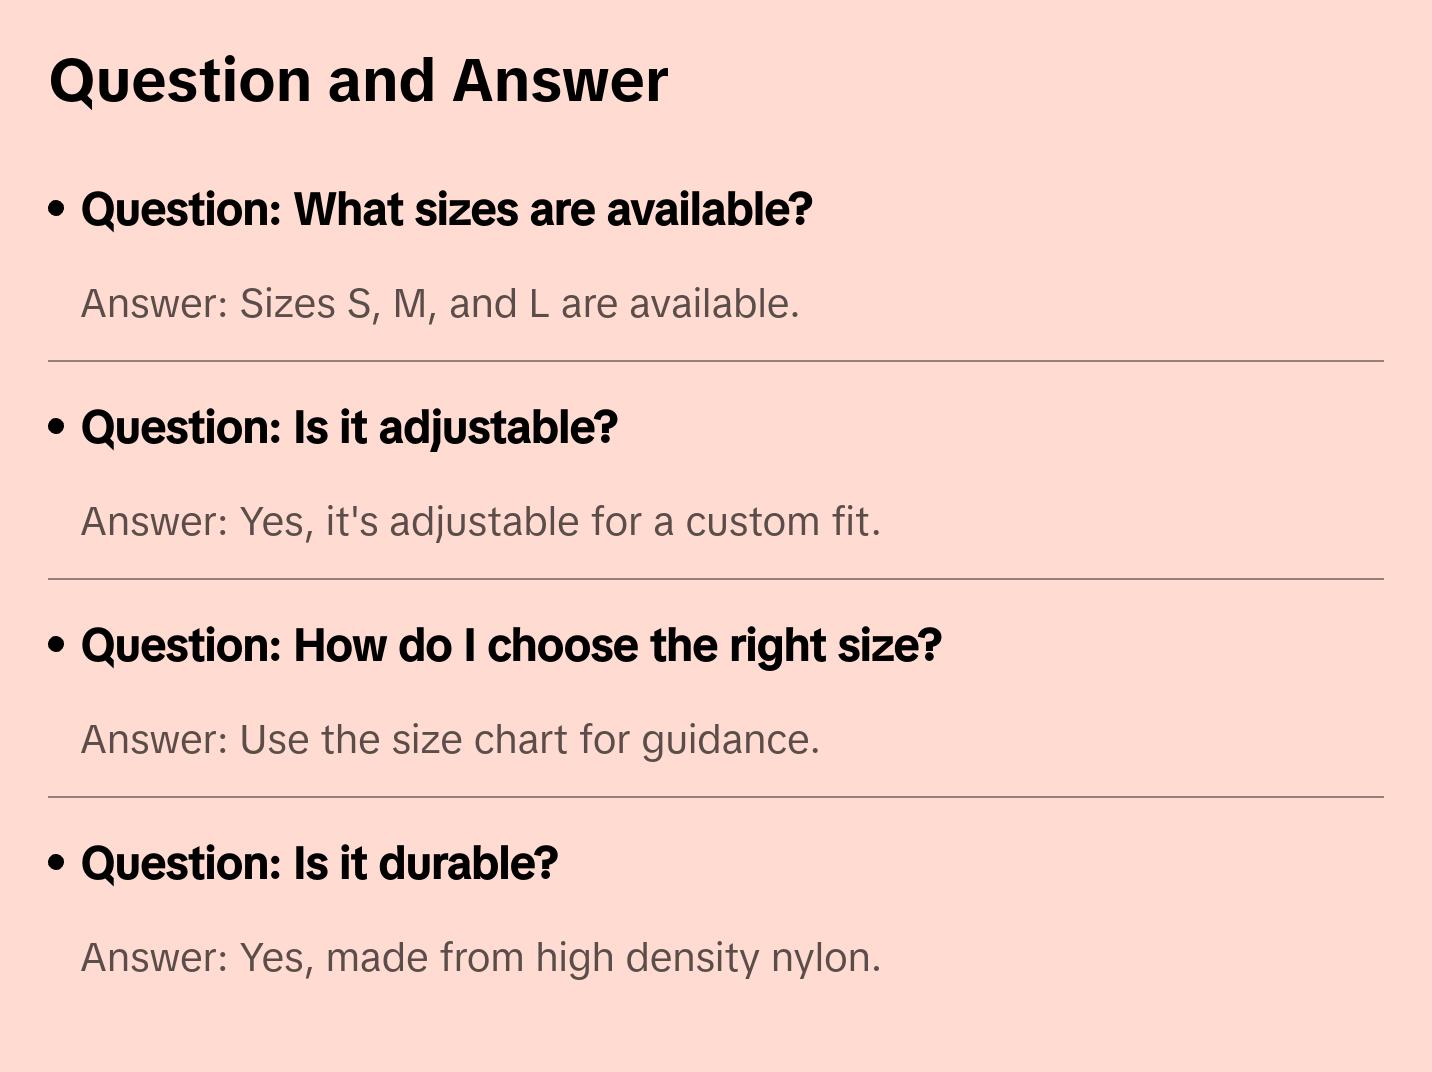The image size is (1432, 1072).
Task: Click the answer about high density nylon
Action: pyautogui.click(x=480, y=958)
